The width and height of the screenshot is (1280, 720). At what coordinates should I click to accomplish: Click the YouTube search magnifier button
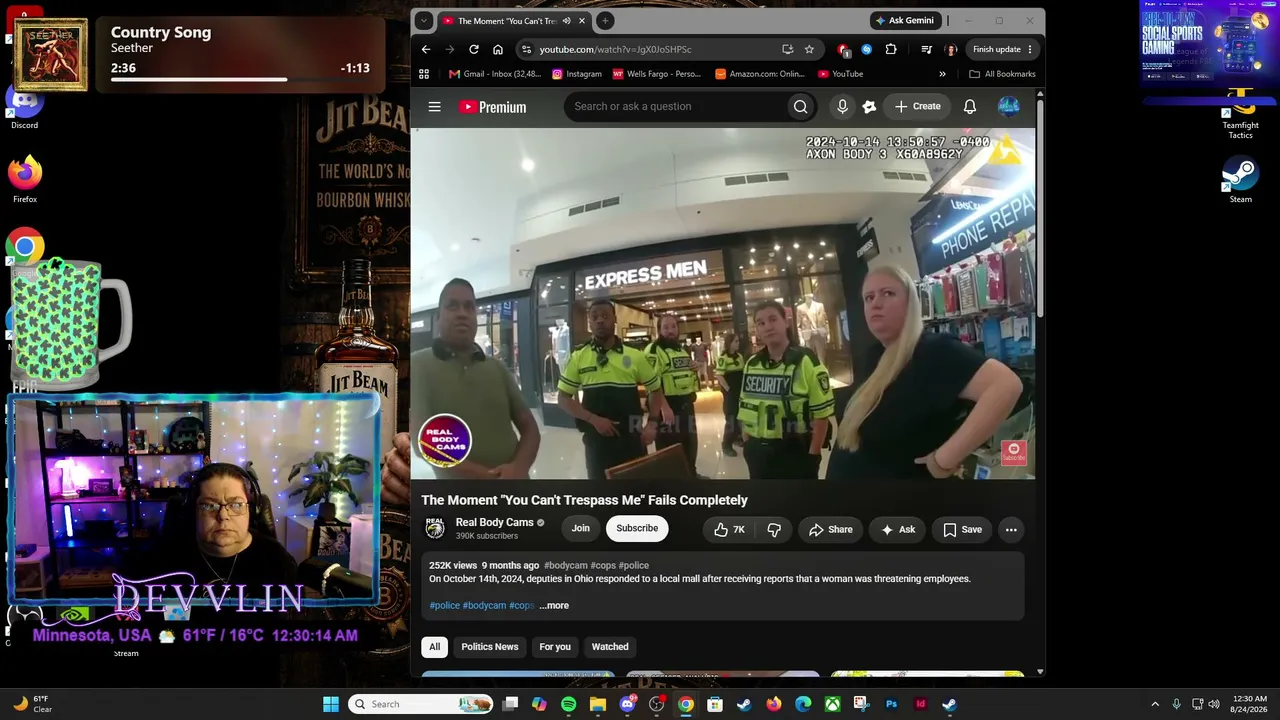800,106
